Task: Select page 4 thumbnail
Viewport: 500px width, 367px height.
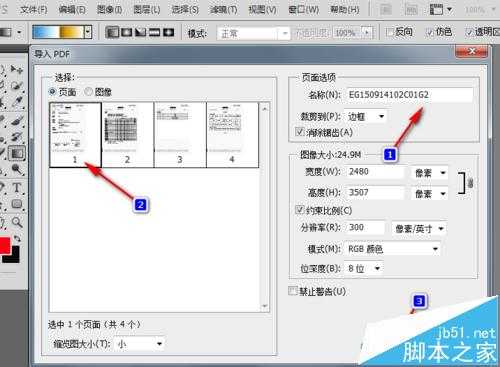Action: coord(233,135)
